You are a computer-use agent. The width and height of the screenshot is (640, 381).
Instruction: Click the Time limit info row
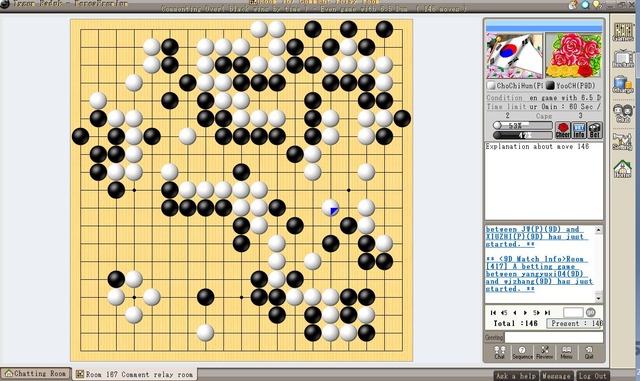544,107
